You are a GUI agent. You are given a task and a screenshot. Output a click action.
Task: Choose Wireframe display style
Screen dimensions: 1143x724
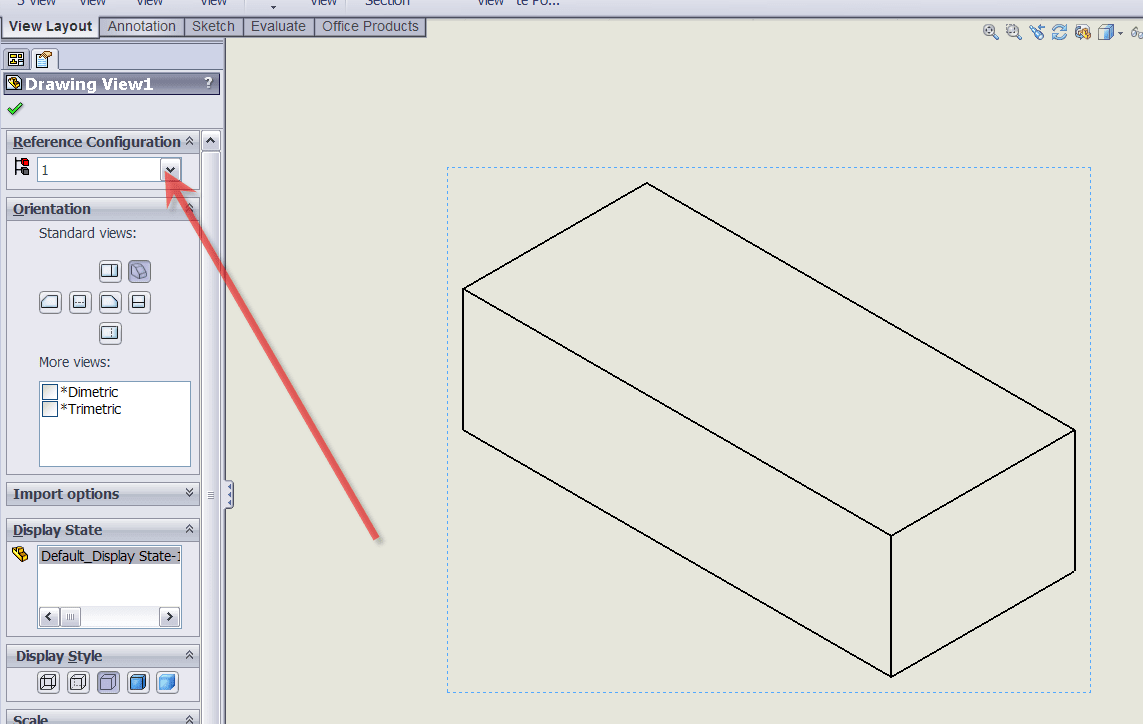47,683
